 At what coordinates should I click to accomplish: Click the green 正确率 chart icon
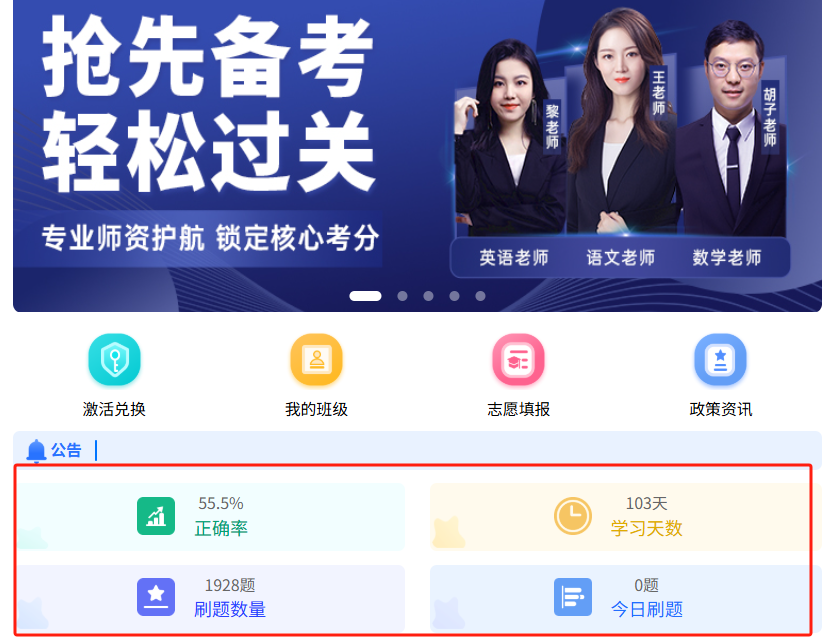(156, 516)
